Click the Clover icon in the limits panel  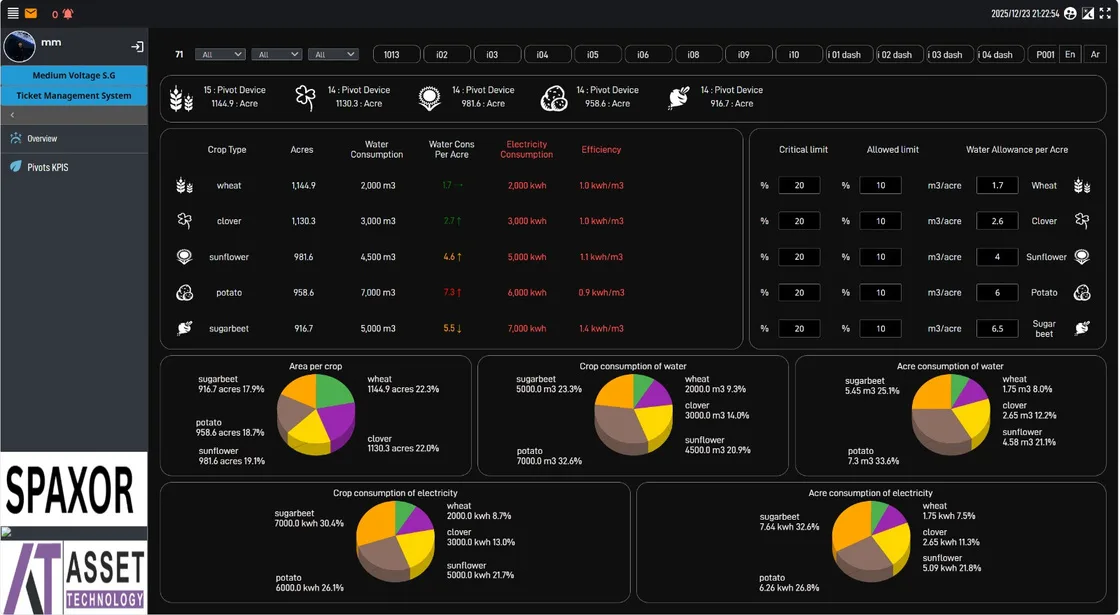pyautogui.click(x=1082, y=221)
